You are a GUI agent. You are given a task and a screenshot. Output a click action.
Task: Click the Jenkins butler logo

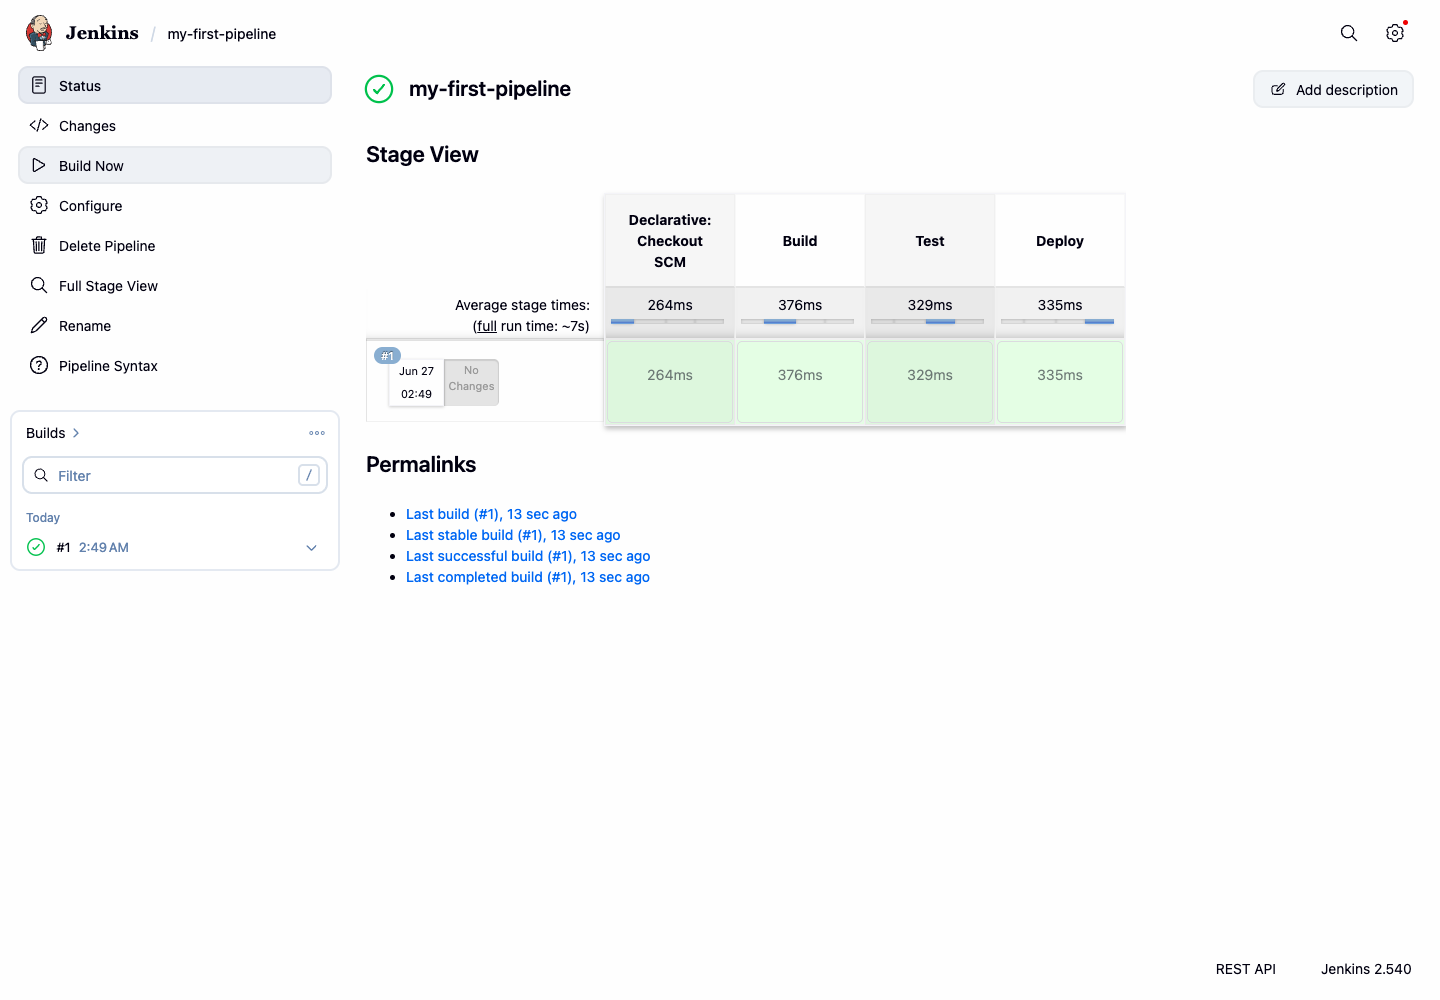click(x=39, y=33)
